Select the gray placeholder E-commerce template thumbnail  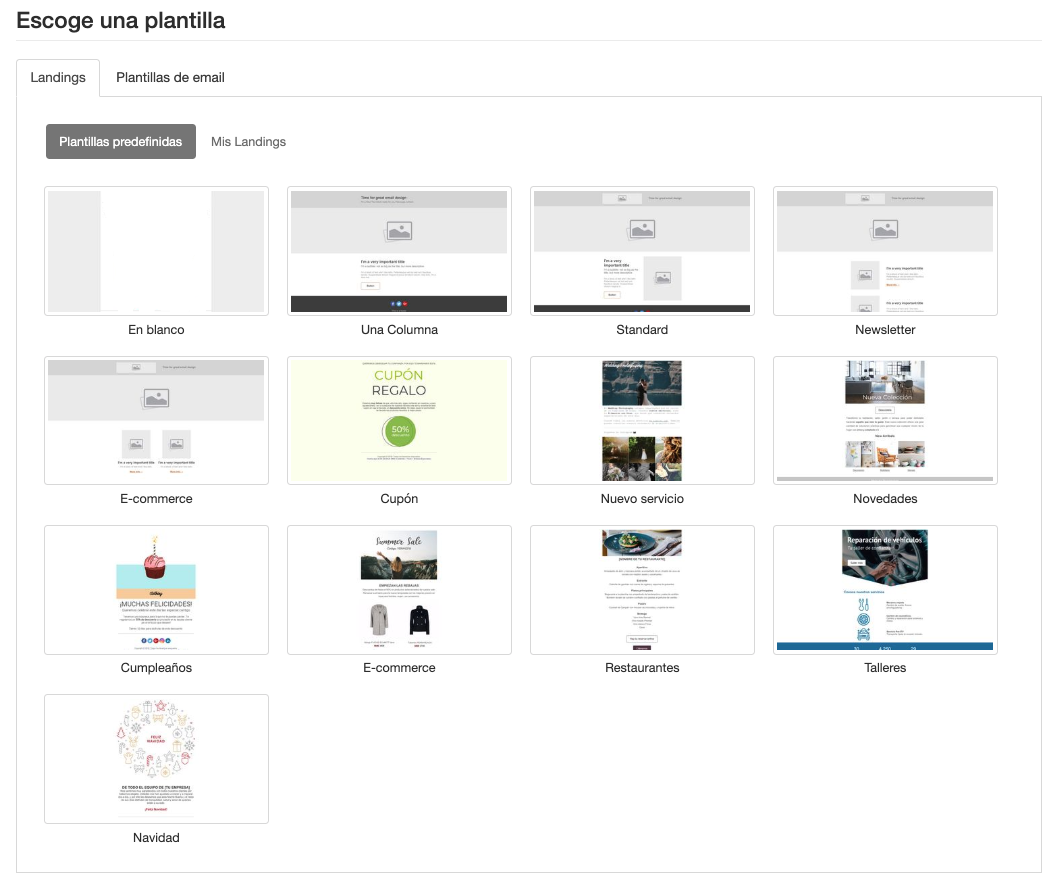click(156, 420)
